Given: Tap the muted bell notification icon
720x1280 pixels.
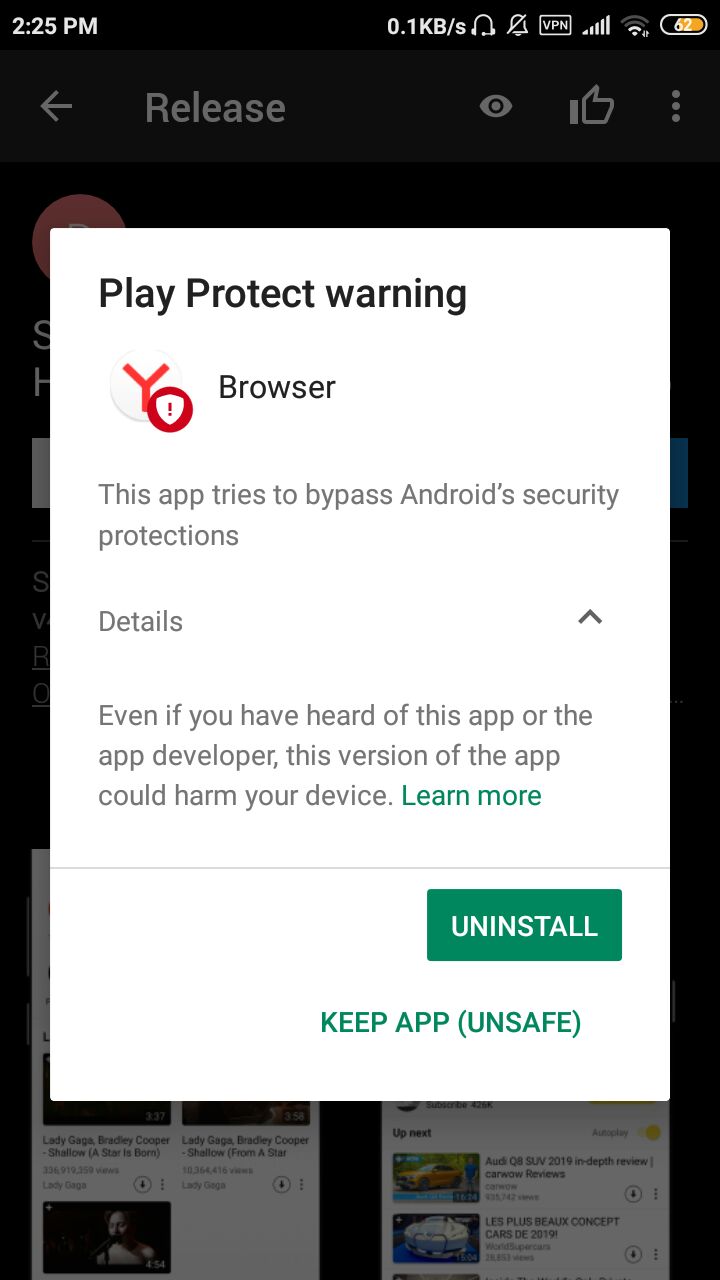Looking at the screenshot, I should pos(517,26).
